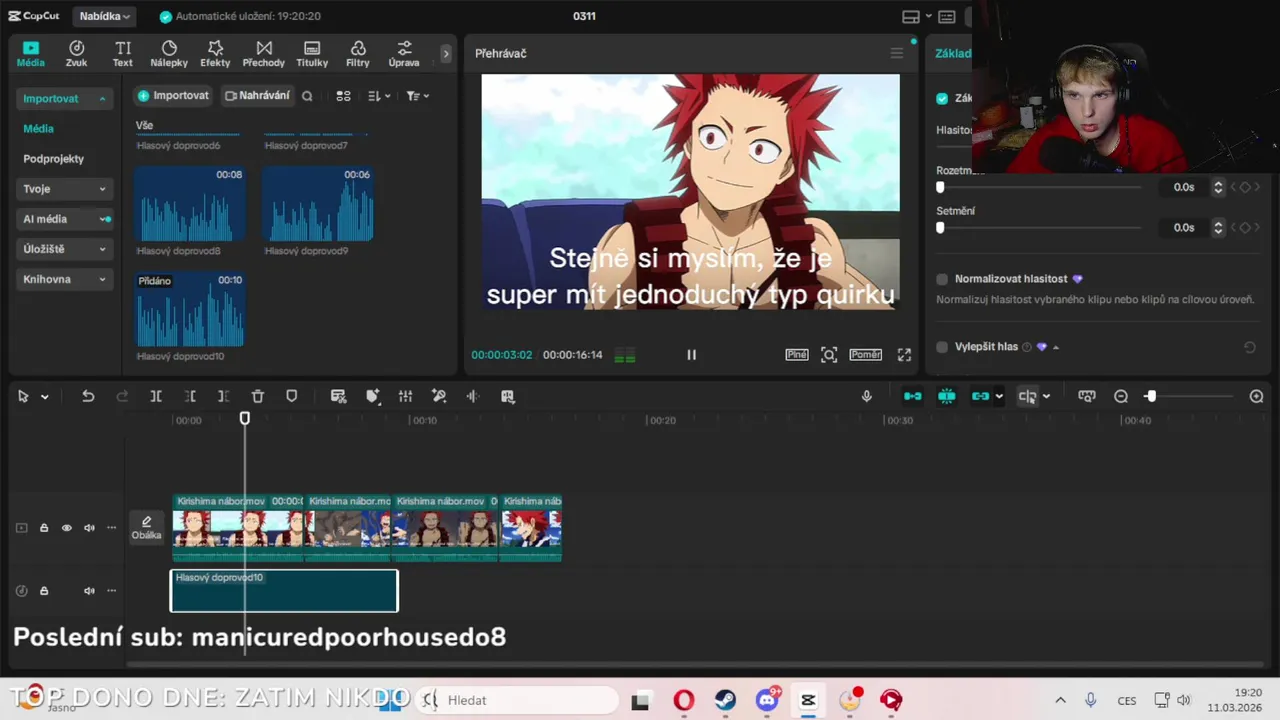Record voiceover with microphone icon
This screenshot has width=1280, height=720.
click(x=867, y=397)
